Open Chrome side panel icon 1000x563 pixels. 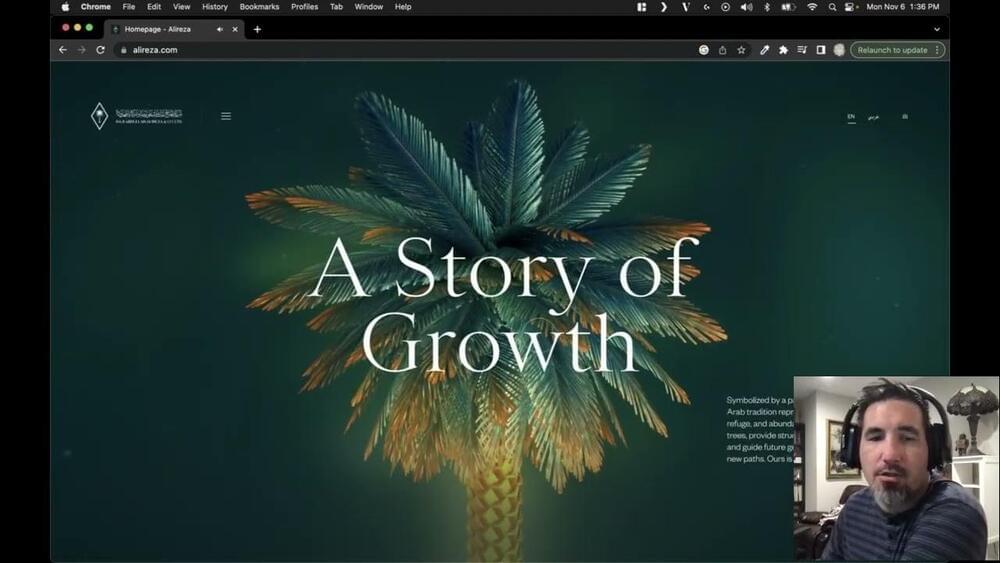(820, 50)
